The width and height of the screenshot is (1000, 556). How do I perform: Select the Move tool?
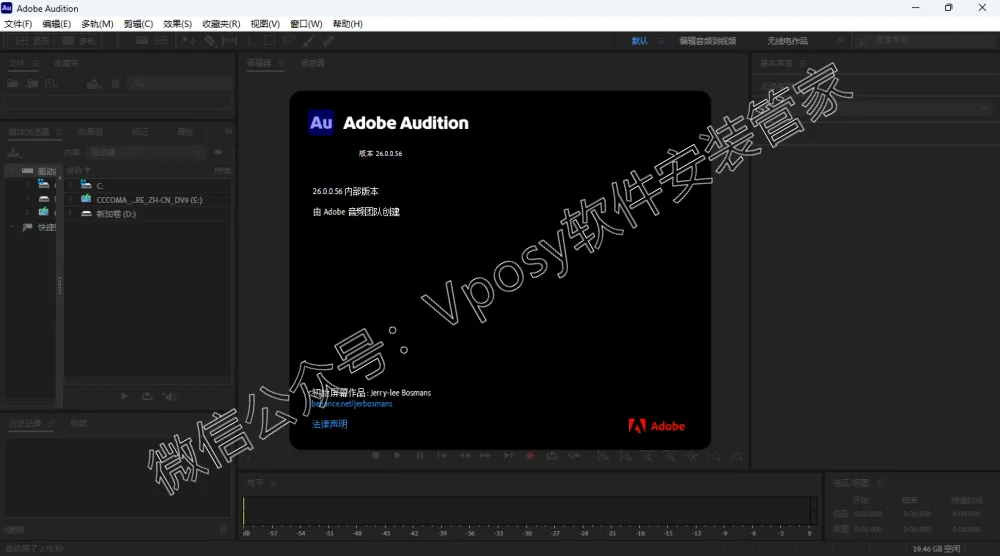[189, 41]
